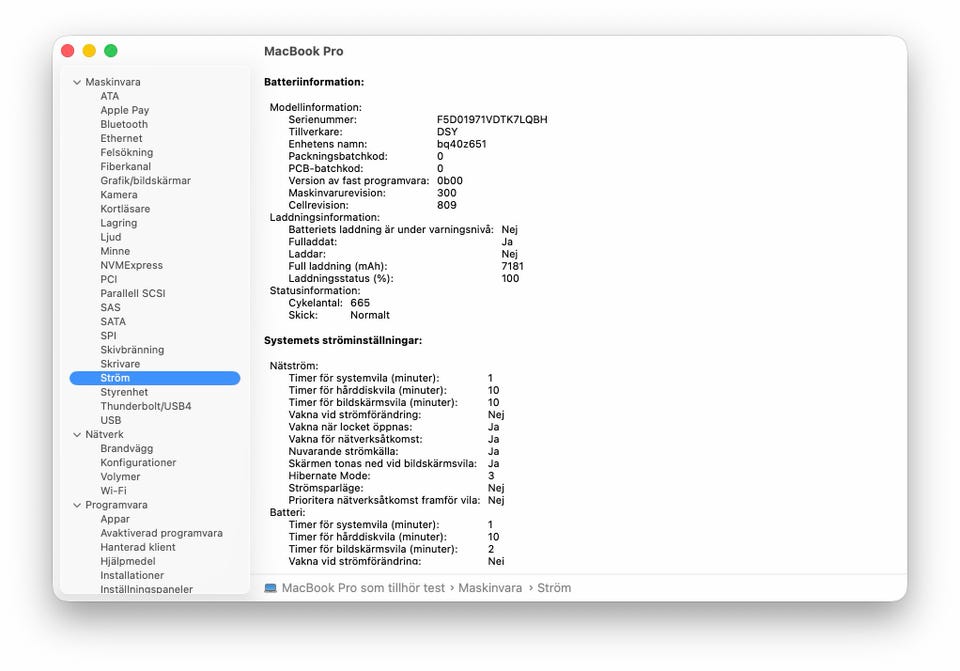Select the highlighted Ström item
The width and height of the screenshot is (960, 671).
pyautogui.click(x=155, y=378)
